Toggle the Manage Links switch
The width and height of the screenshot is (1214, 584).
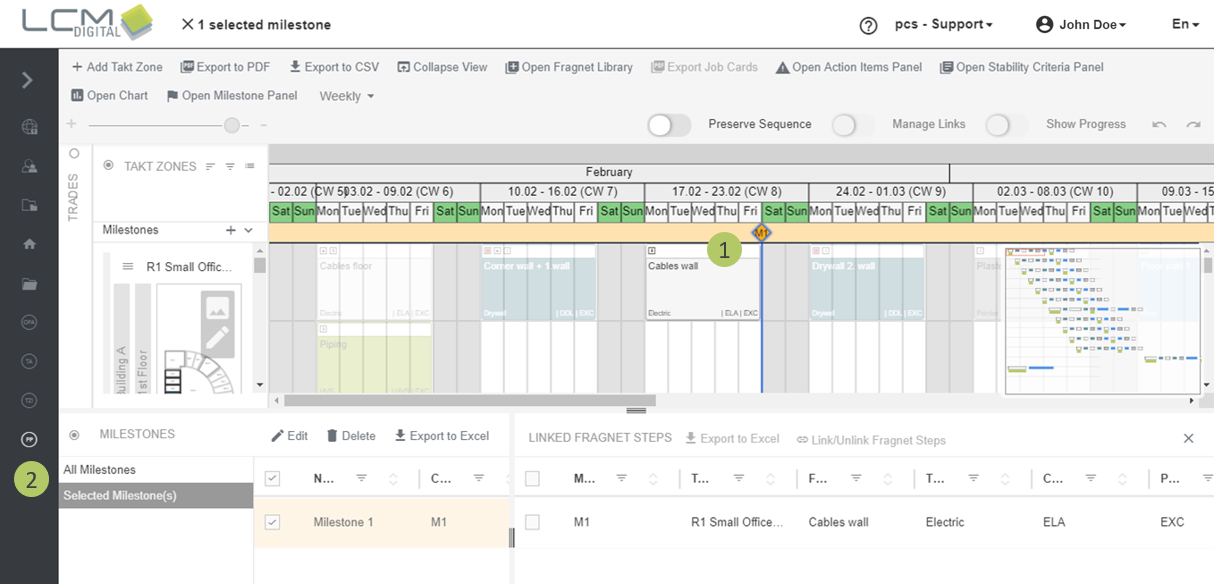853,125
